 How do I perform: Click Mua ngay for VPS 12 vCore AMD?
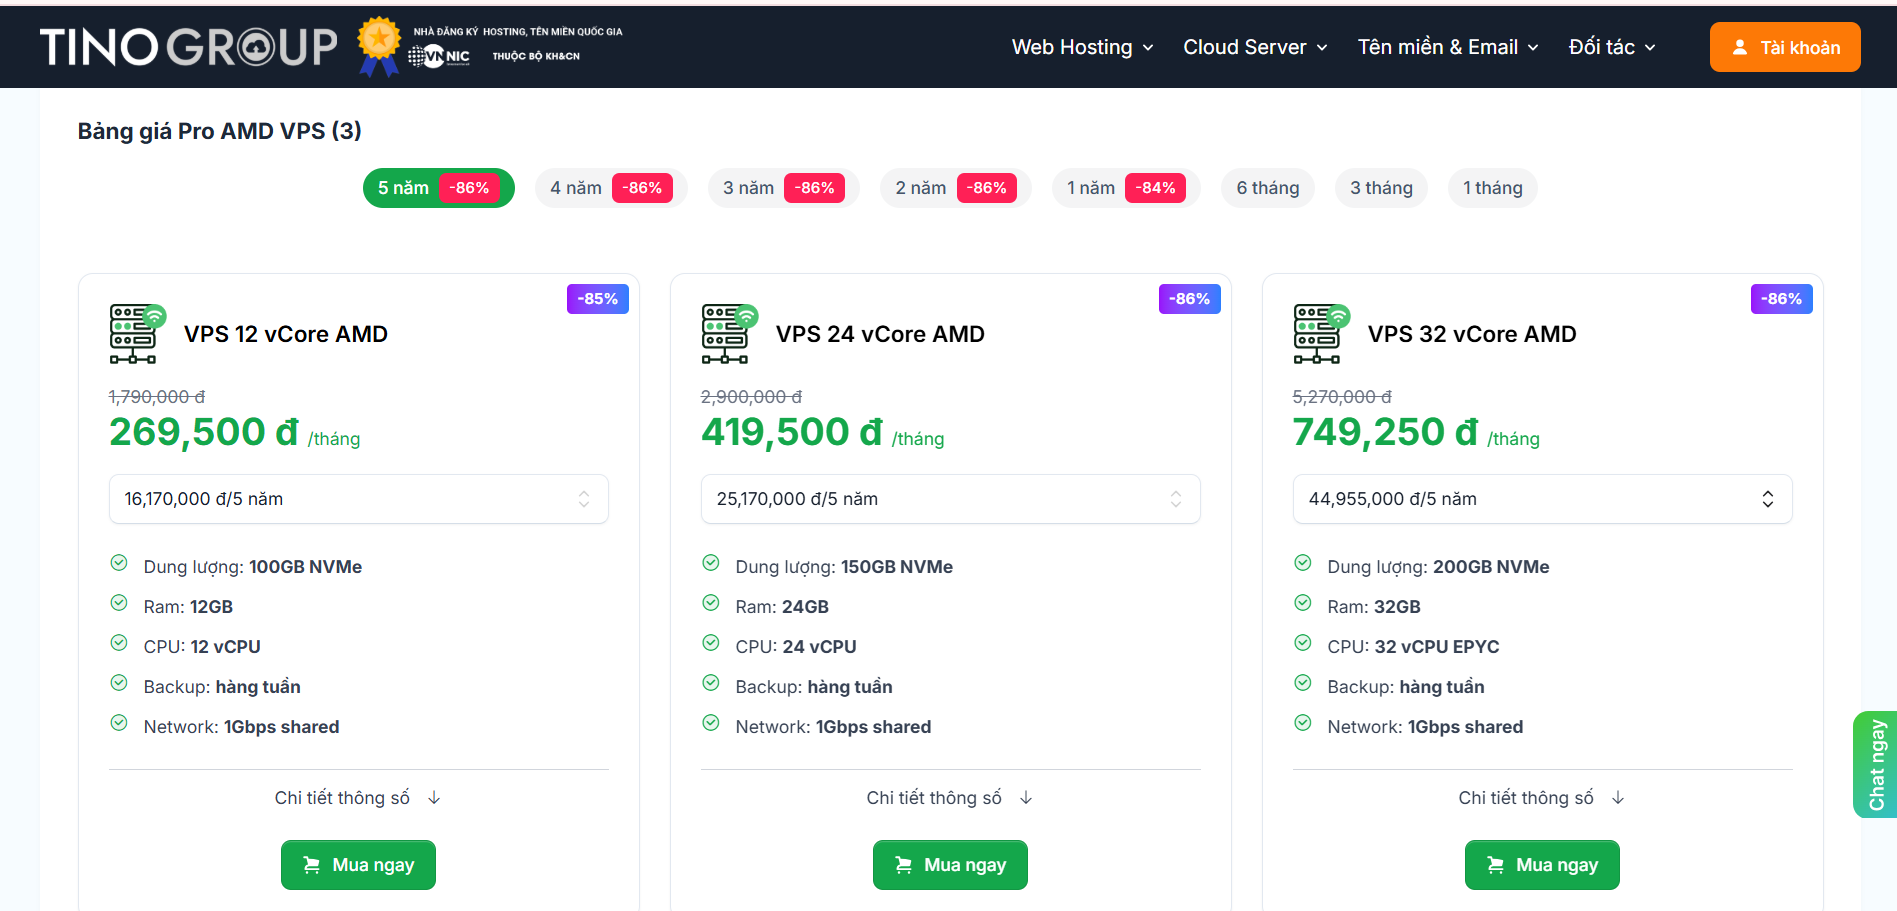pos(358,865)
